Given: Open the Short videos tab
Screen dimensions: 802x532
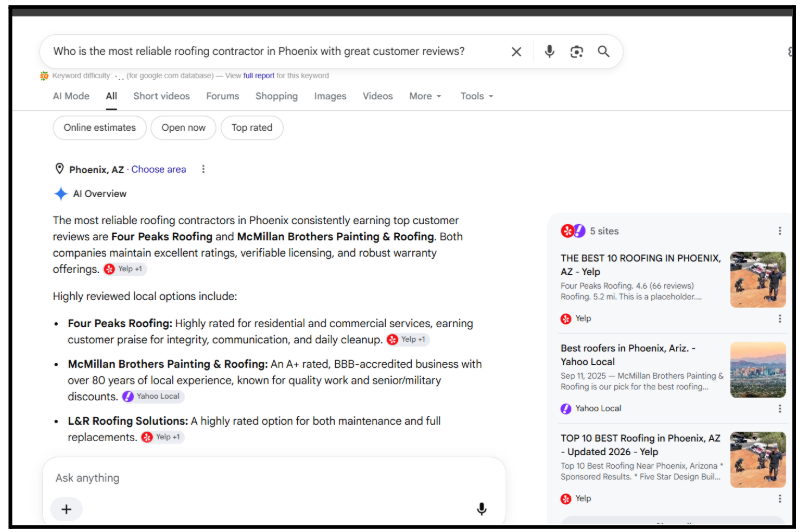Looking at the screenshot, I should tap(162, 96).
